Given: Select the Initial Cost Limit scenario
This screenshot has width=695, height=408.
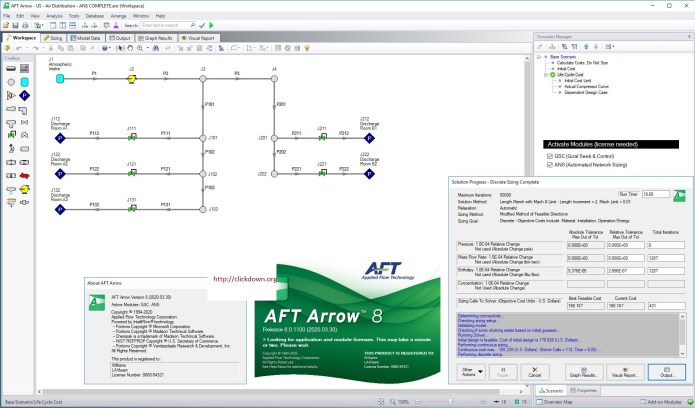Looking at the screenshot, I should [x=578, y=80].
